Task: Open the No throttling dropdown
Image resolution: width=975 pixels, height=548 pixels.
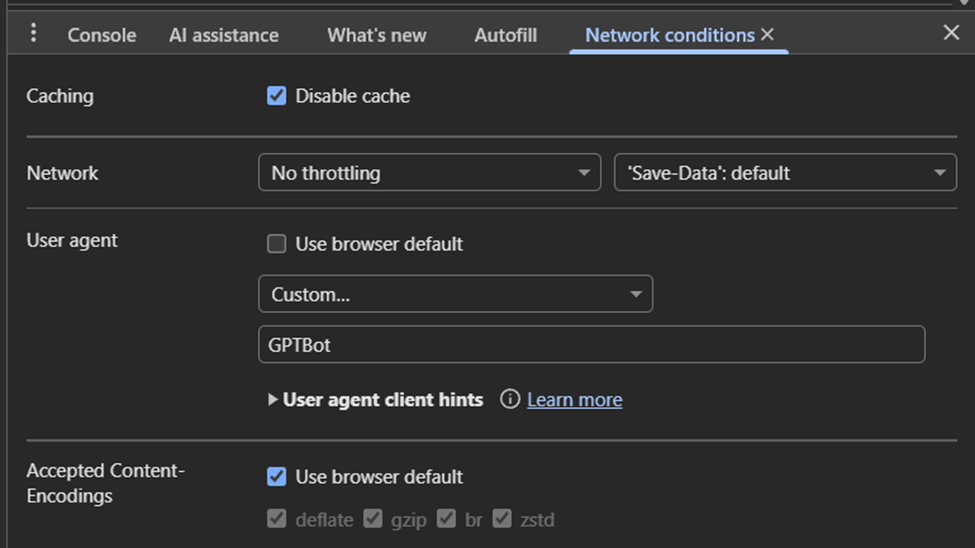Action: (429, 173)
